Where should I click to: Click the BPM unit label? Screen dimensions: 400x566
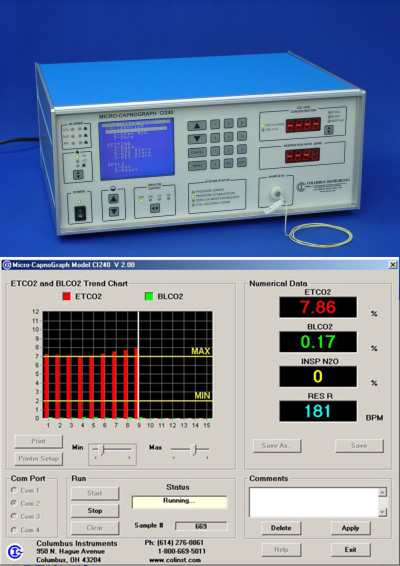pyautogui.click(x=374, y=418)
